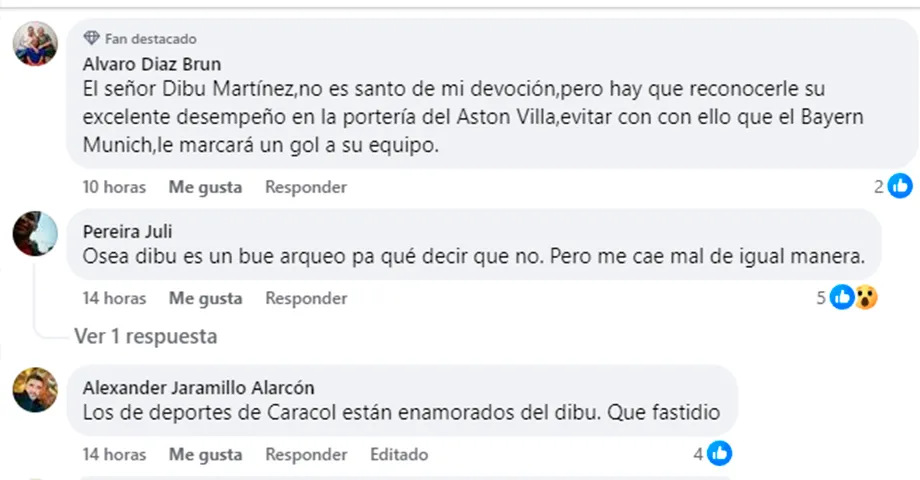
Task: Like Pereira Juli's comment with Me gusta
Action: pyautogui.click(x=205, y=298)
